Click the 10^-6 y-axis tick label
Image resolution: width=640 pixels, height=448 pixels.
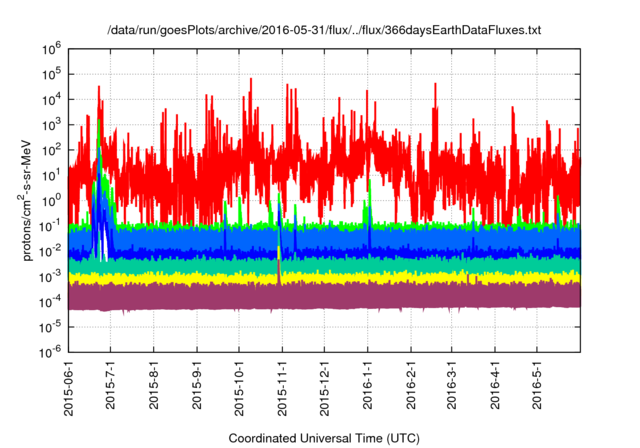pos(50,352)
